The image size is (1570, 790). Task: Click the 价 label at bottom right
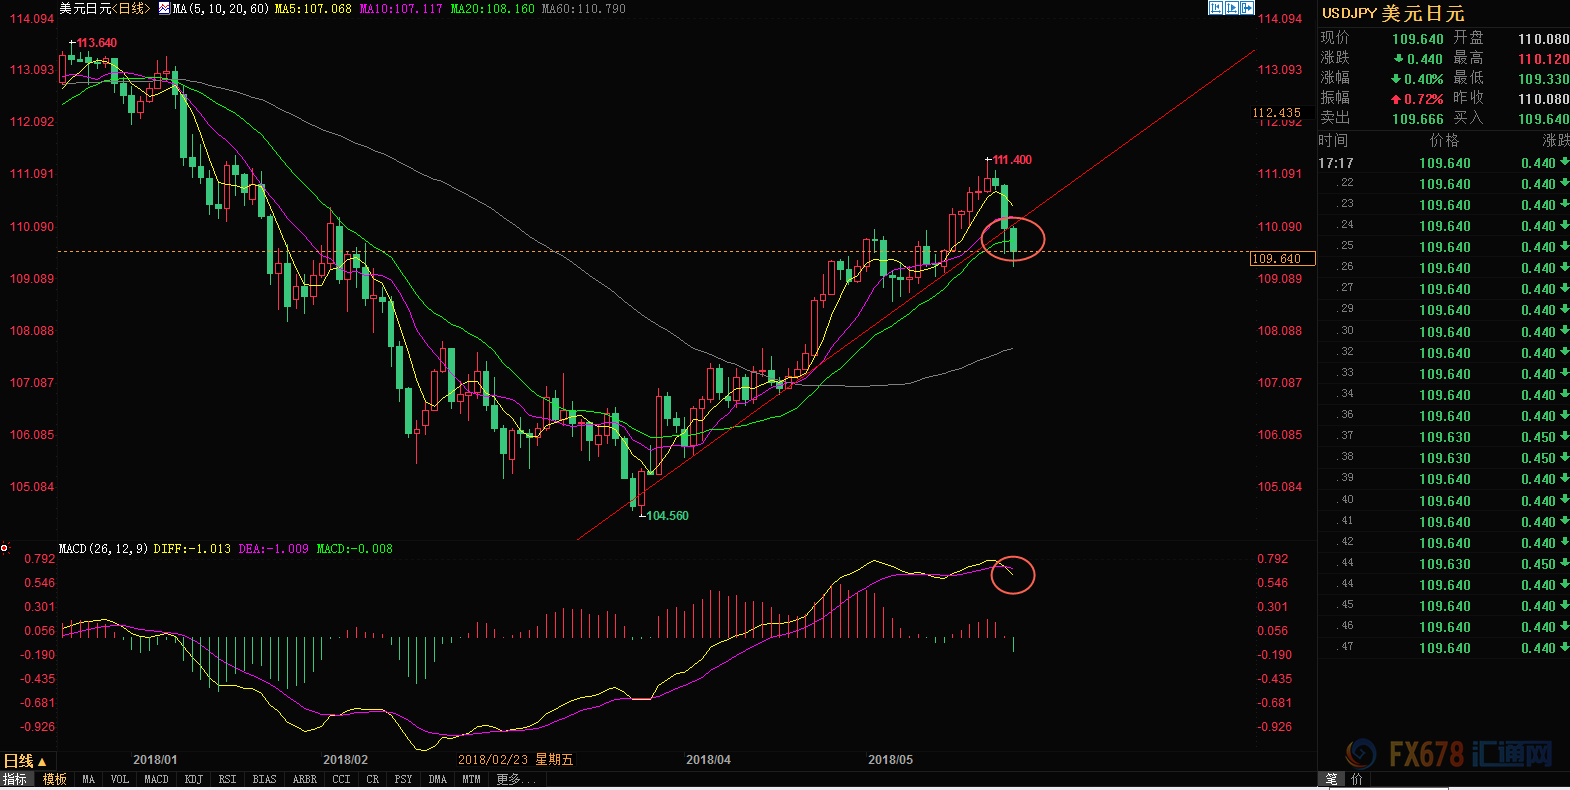1357,779
